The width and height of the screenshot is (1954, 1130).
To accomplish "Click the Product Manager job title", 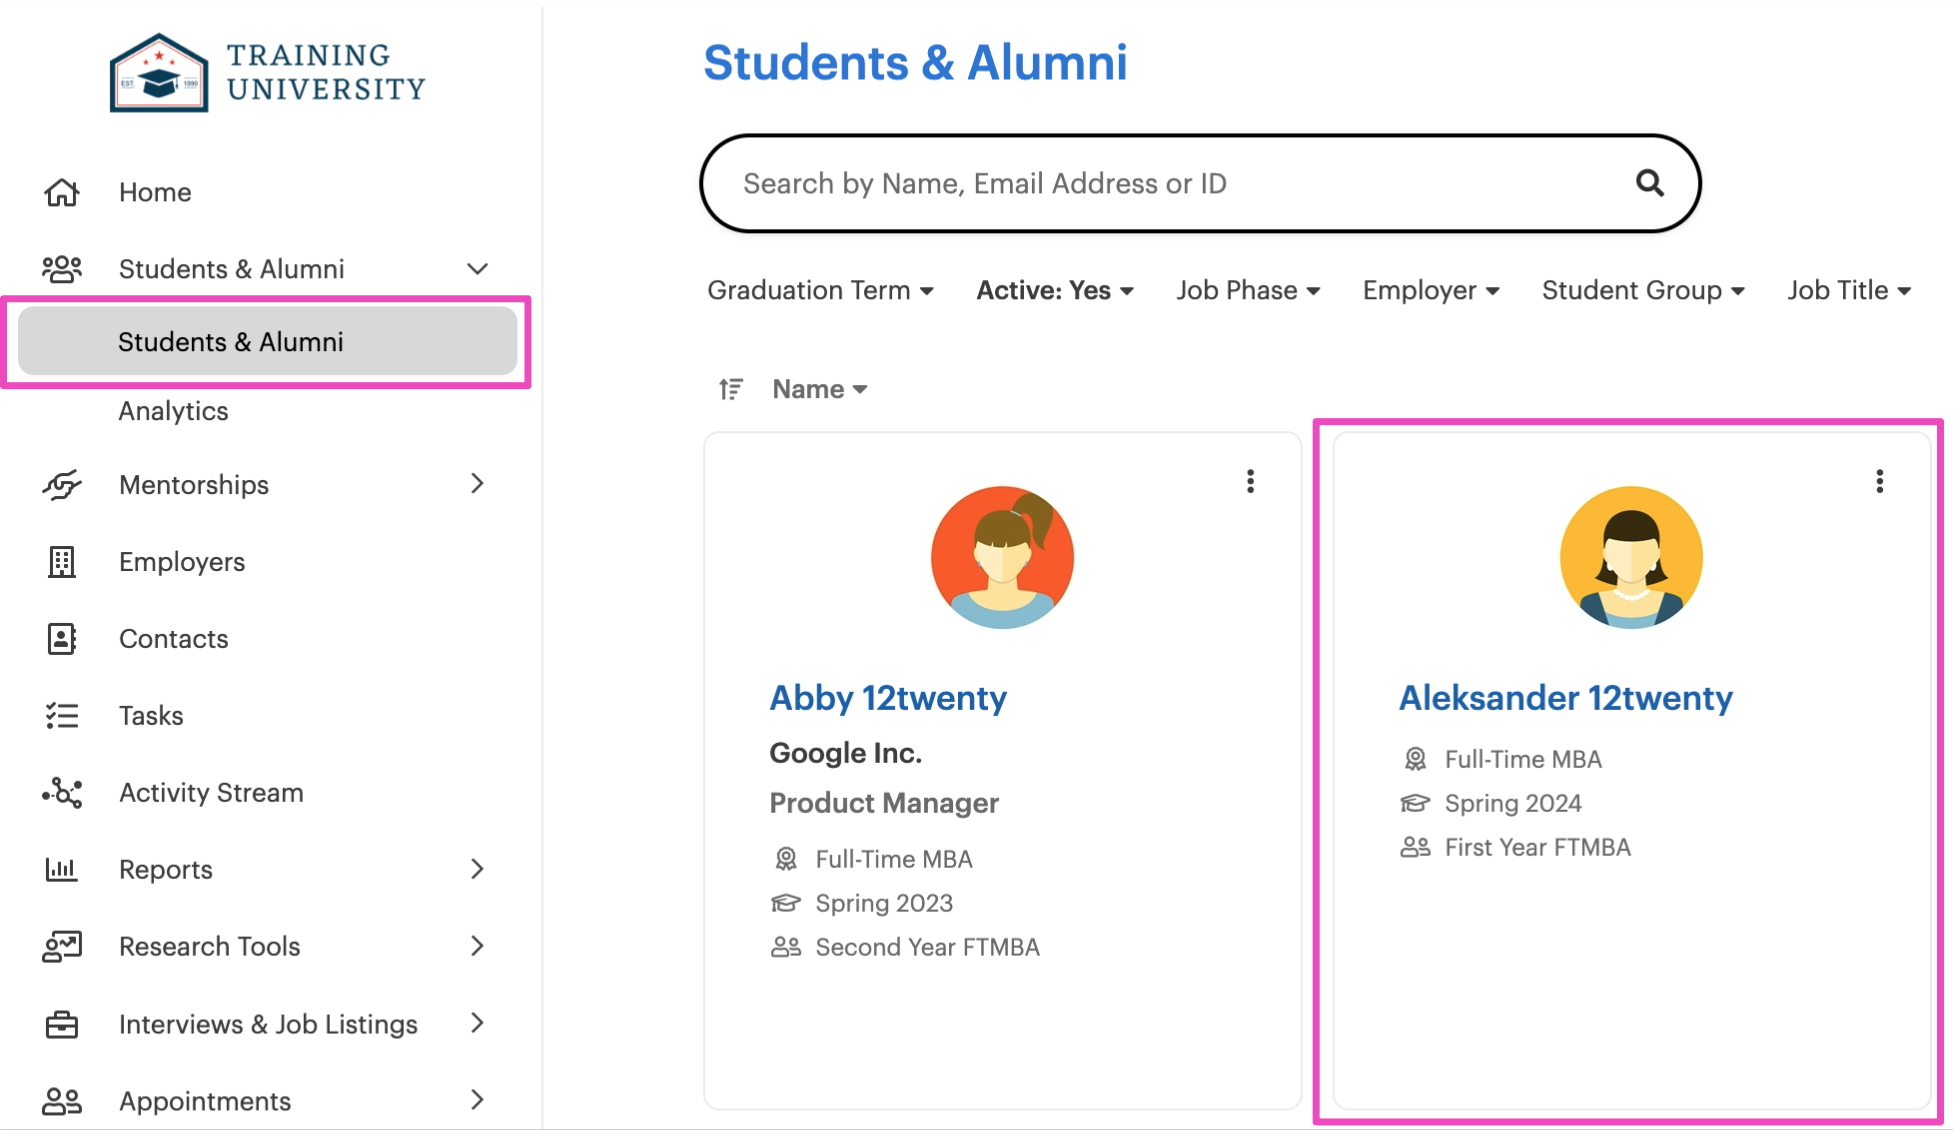I will [x=884, y=803].
